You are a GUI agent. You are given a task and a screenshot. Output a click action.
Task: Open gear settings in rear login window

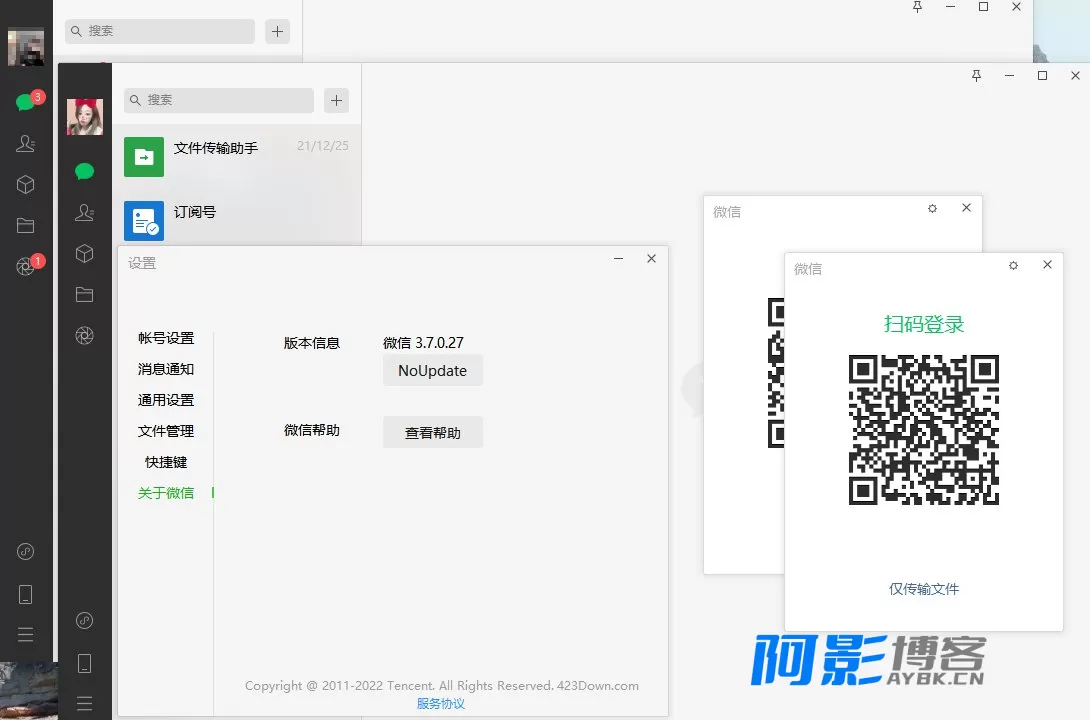932,208
